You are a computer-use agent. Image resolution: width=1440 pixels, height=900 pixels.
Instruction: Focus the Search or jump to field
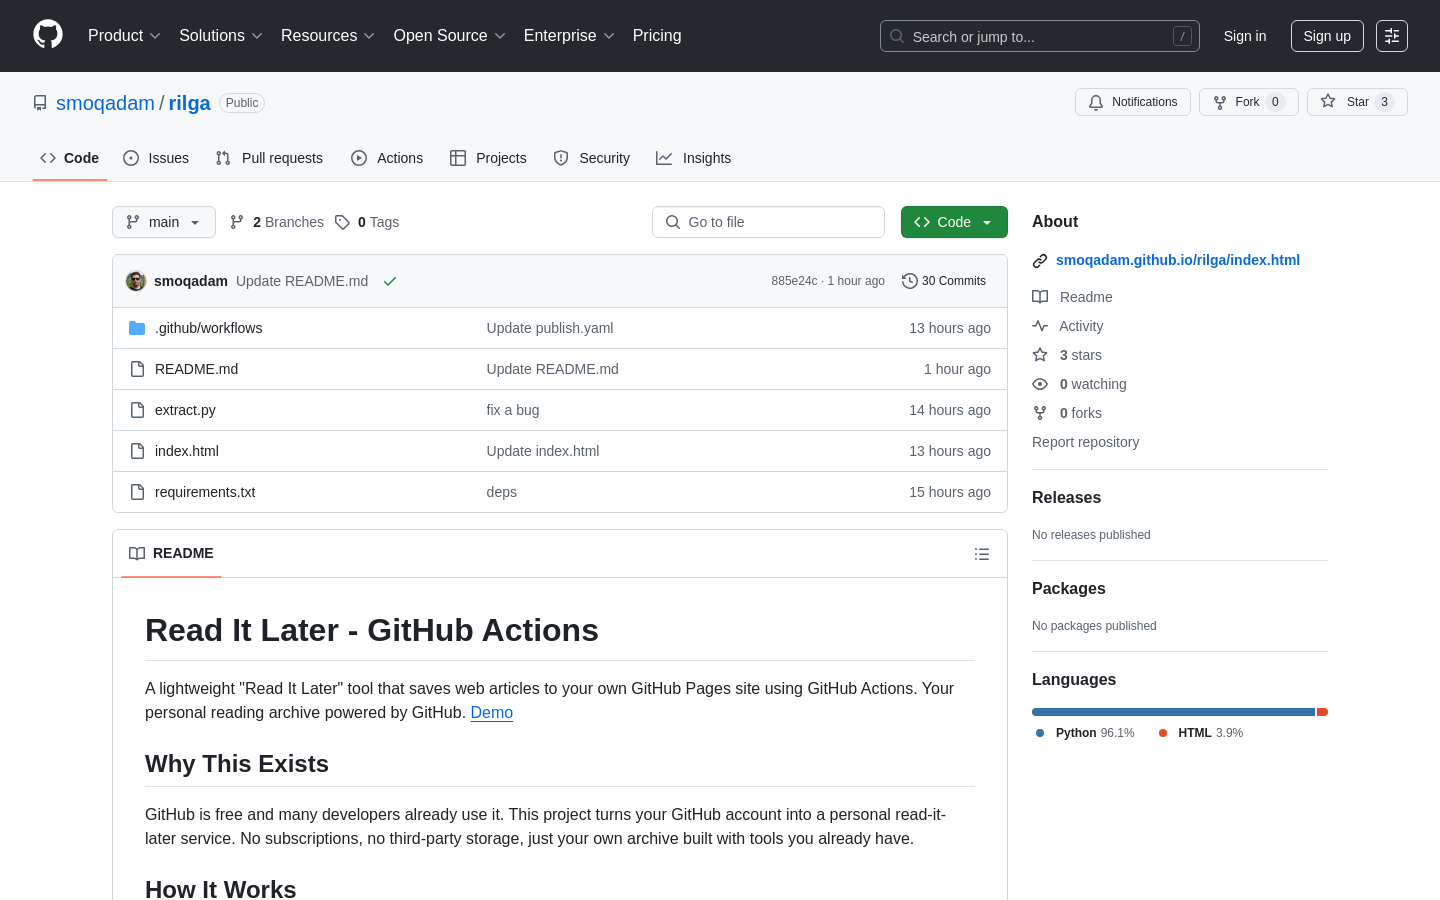(x=1039, y=36)
